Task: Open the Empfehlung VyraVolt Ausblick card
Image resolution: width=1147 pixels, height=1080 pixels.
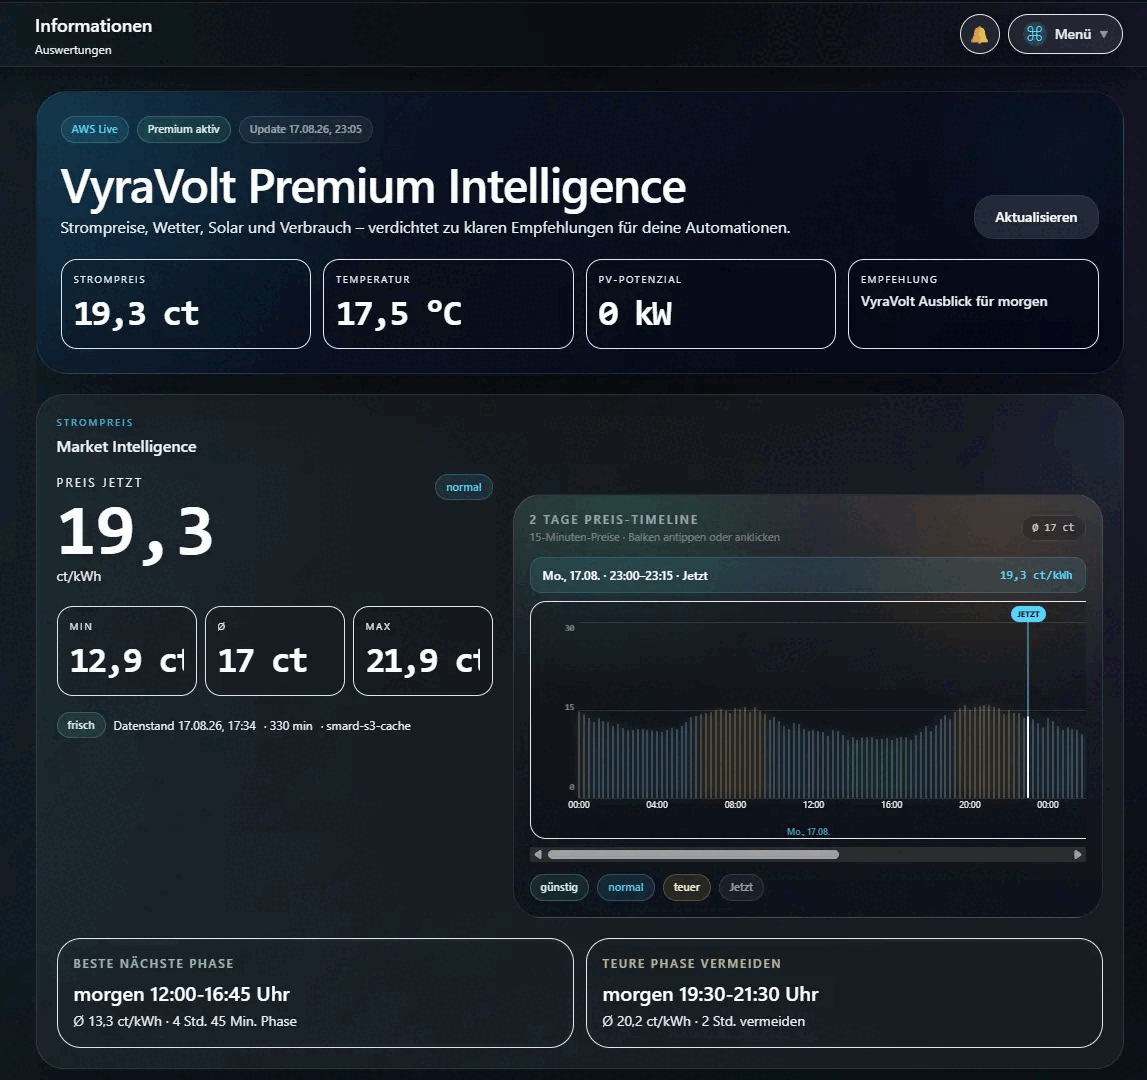Action: tap(973, 304)
